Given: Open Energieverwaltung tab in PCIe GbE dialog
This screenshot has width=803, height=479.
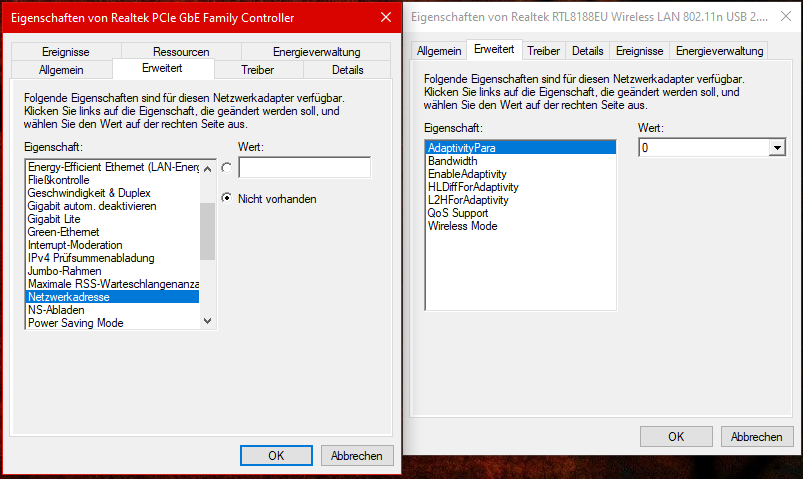Looking at the screenshot, I should click(316, 52).
